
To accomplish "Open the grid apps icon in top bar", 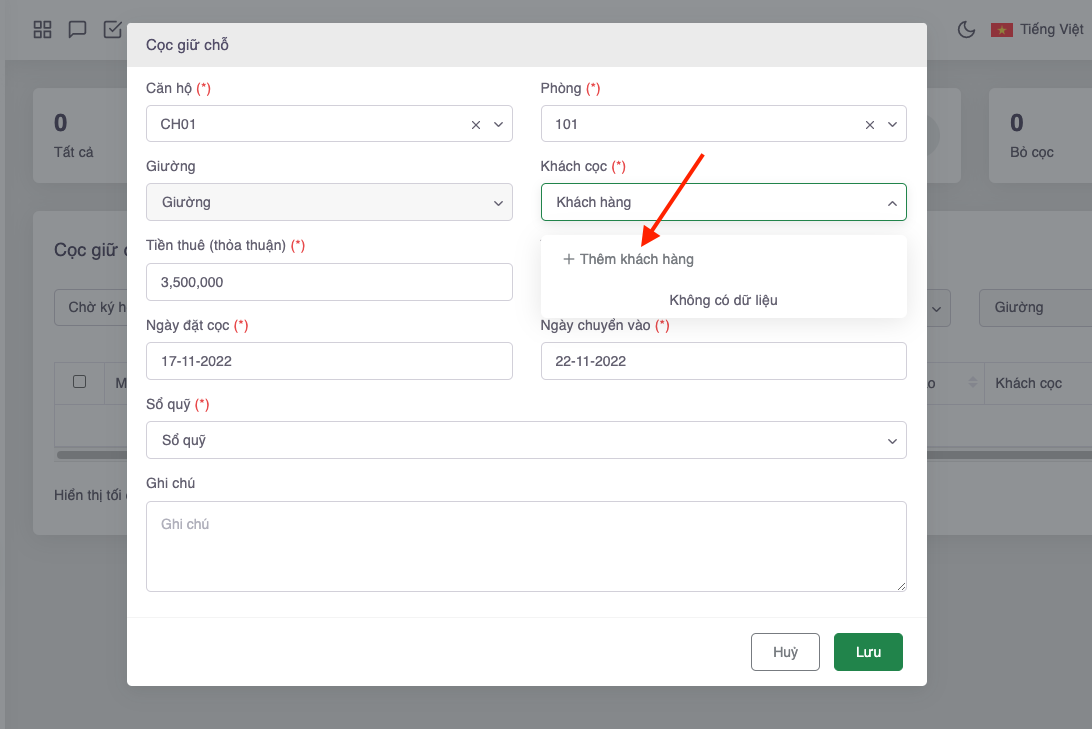I will [42, 29].
